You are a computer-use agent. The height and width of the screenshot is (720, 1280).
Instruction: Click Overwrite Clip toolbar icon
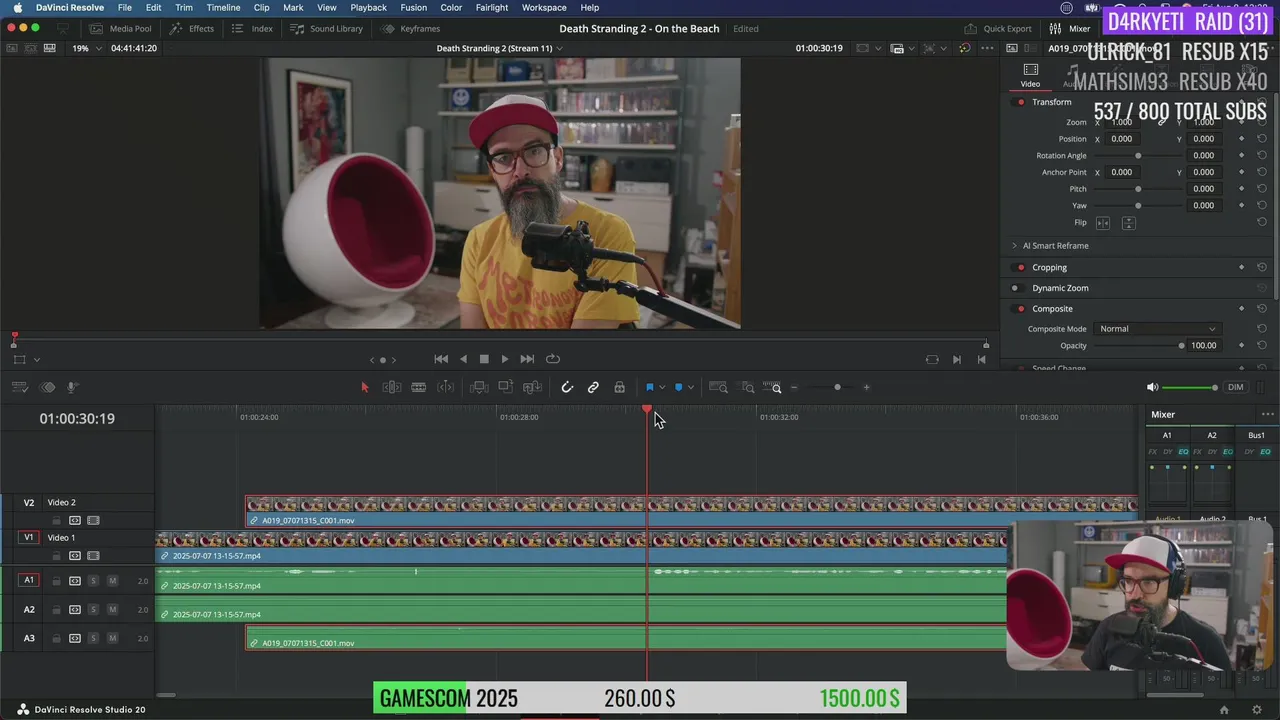506,387
